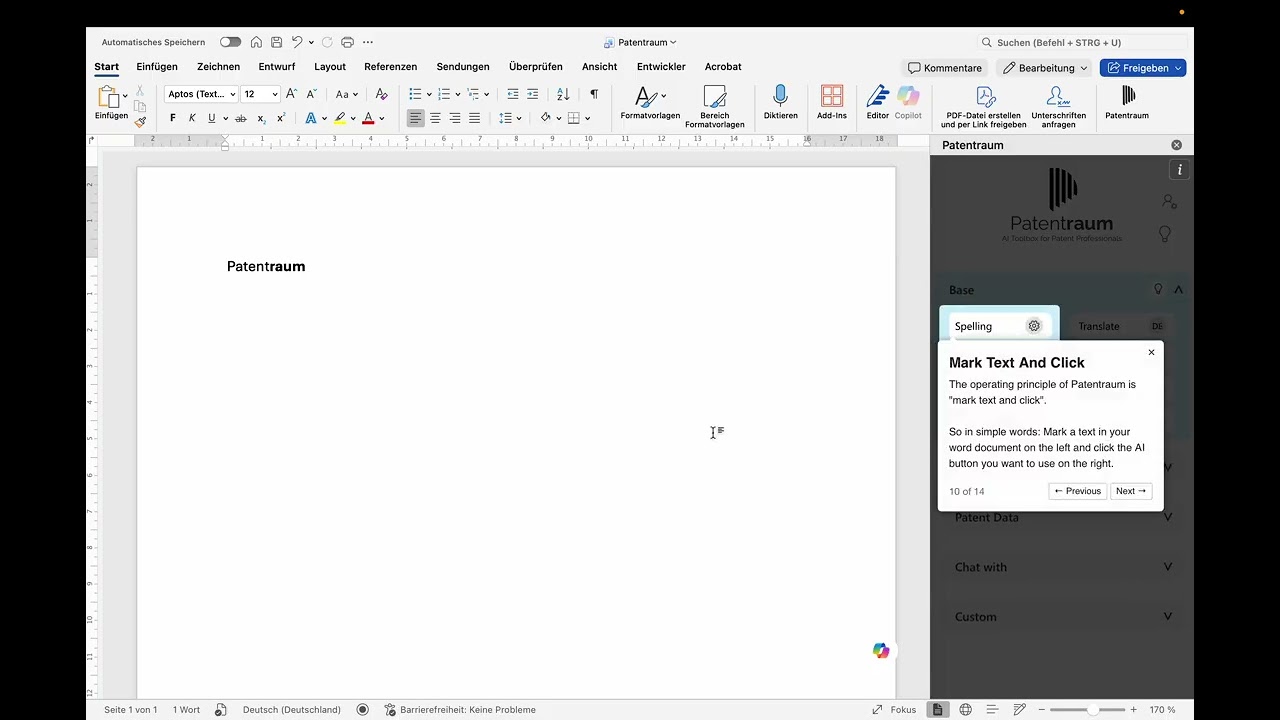Viewport: 1280px width, 720px height.
Task: Open the Bearbeitung mode dropdown
Action: click(1045, 68)
